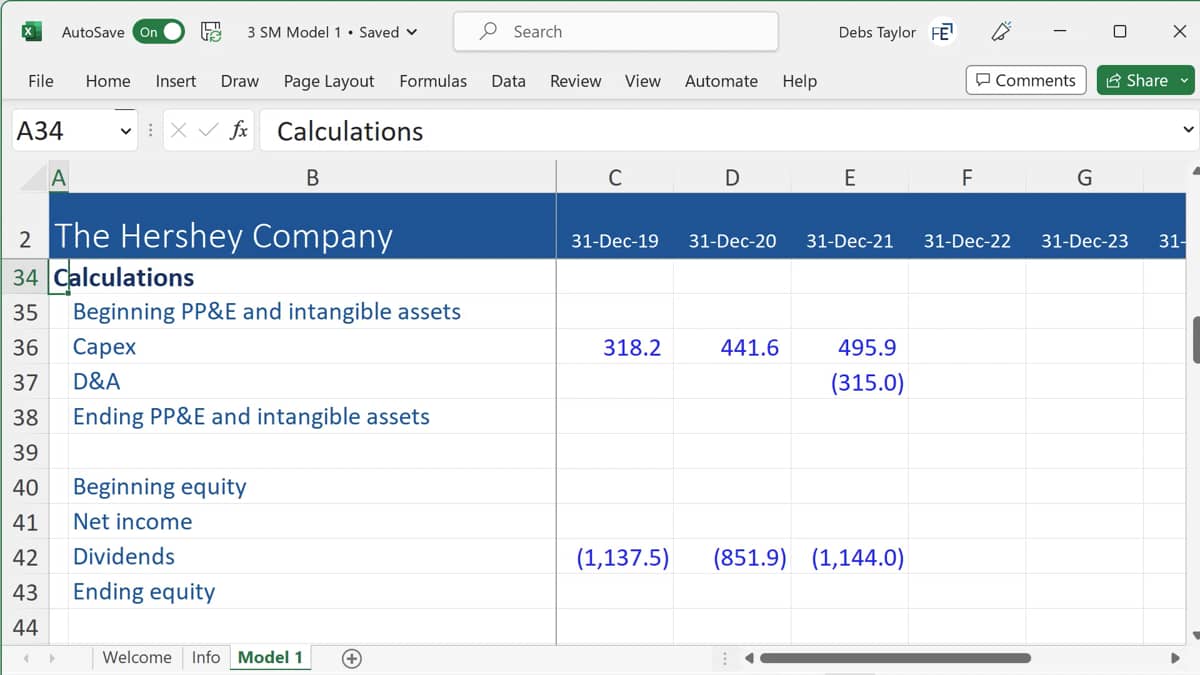
Task: Open the Page Layout tab
Action: (329, 81)
